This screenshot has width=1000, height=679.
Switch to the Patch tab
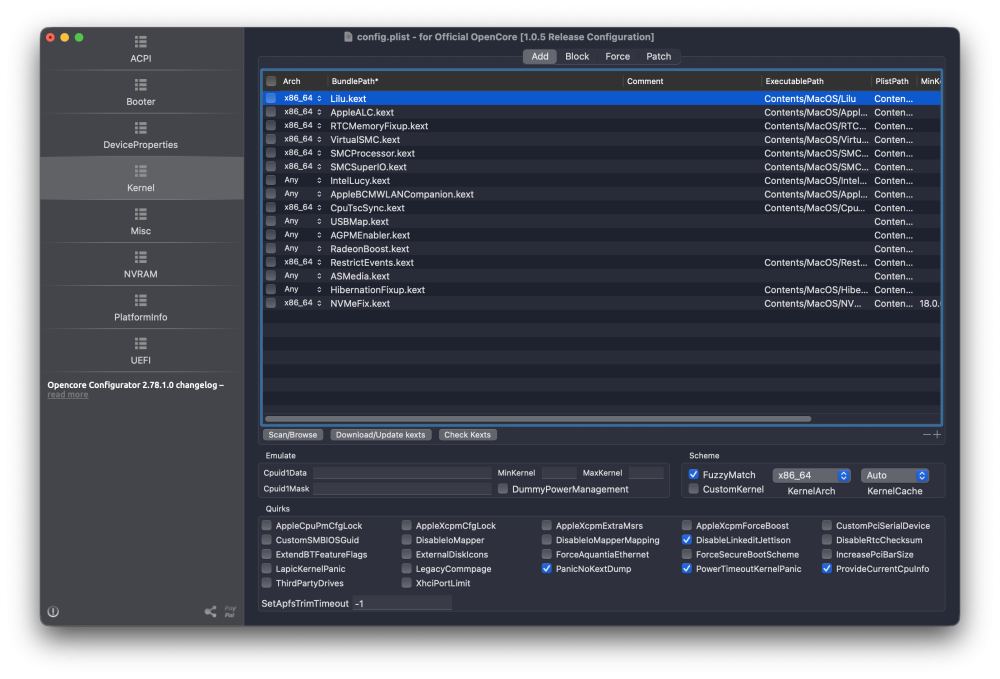(658, 56)
